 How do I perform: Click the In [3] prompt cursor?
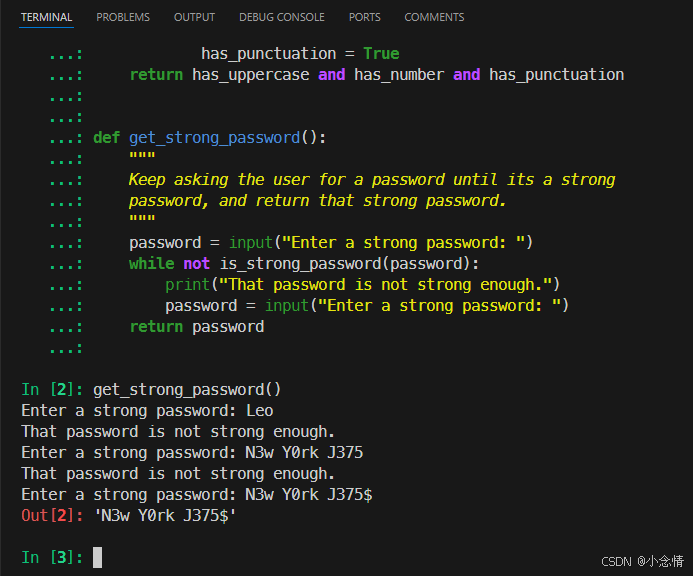point(97,557)
